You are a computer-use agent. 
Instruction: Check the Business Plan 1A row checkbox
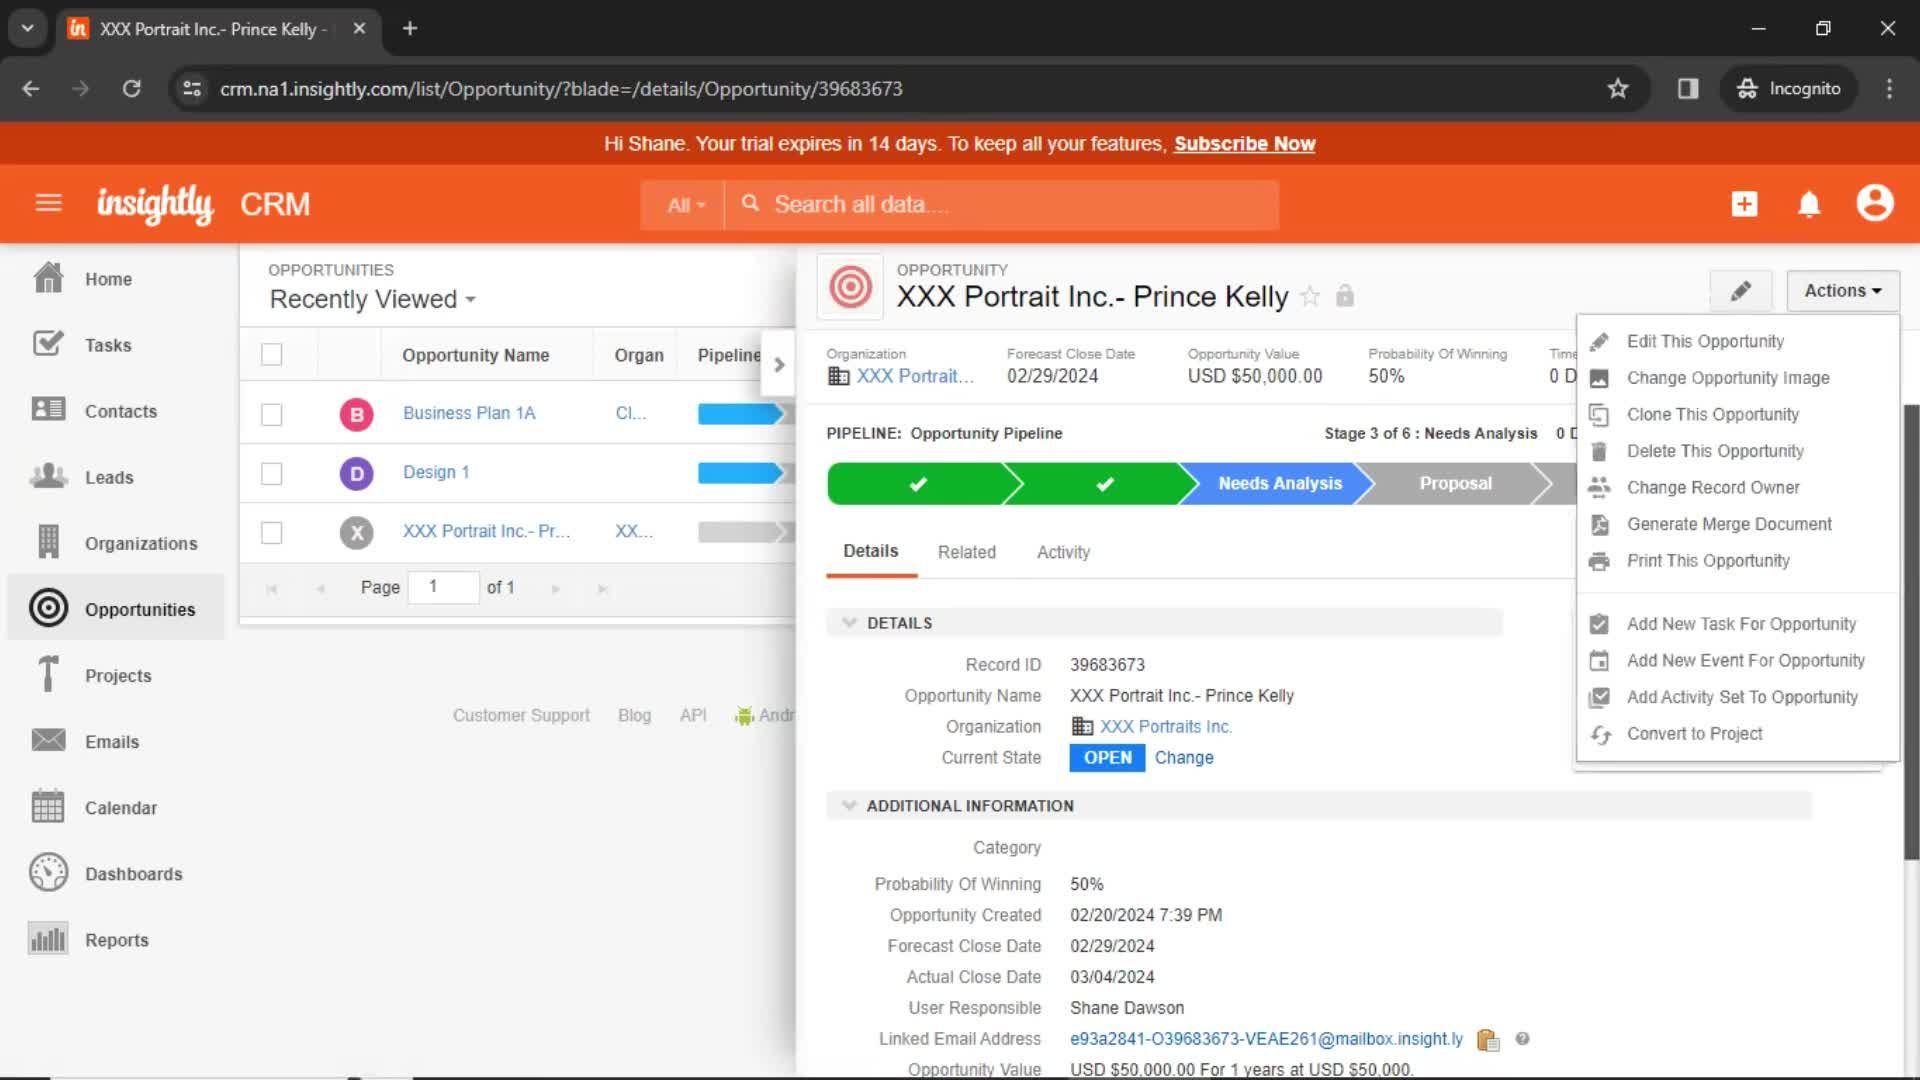point(271,414)
